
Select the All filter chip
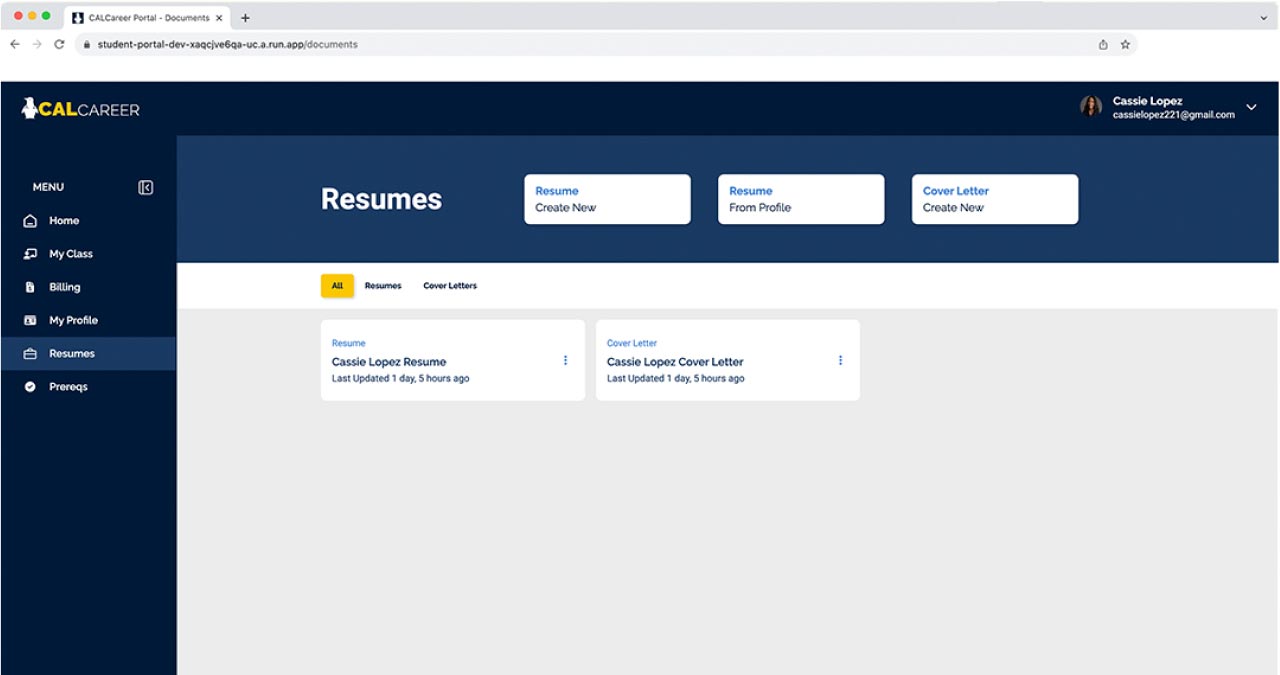pos(337,285)
